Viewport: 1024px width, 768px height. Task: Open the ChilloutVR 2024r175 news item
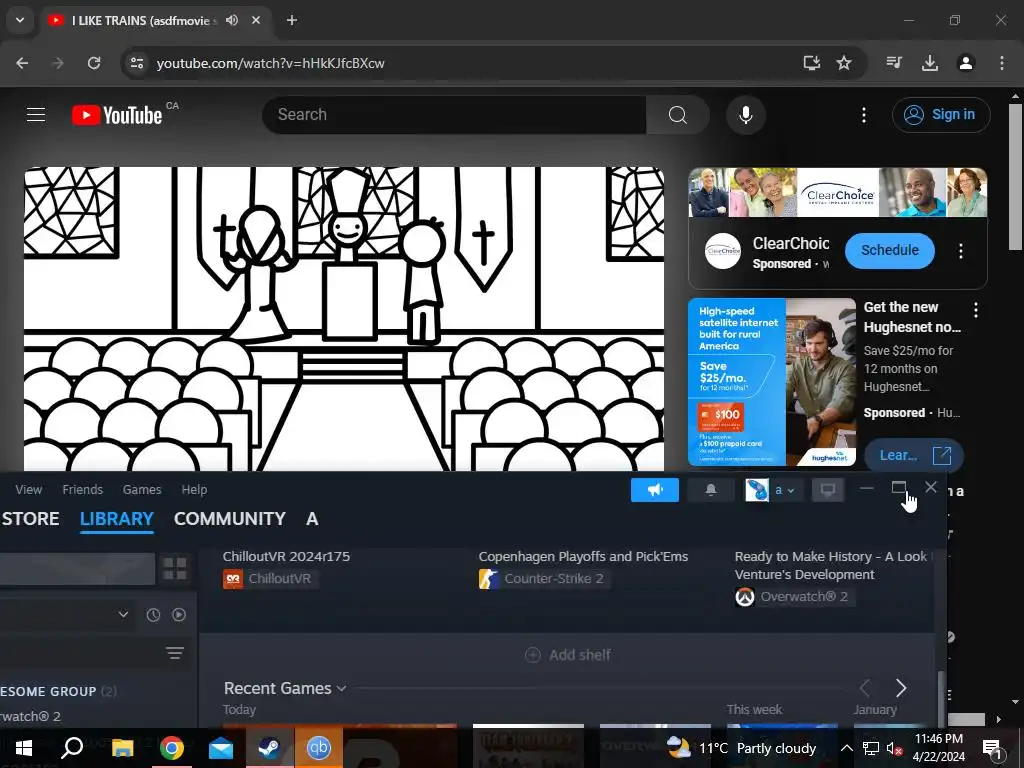(286, 556)
